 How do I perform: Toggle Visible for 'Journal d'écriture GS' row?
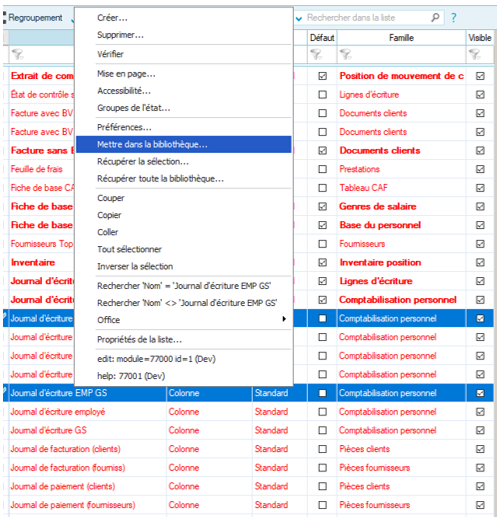coord(480,430)
